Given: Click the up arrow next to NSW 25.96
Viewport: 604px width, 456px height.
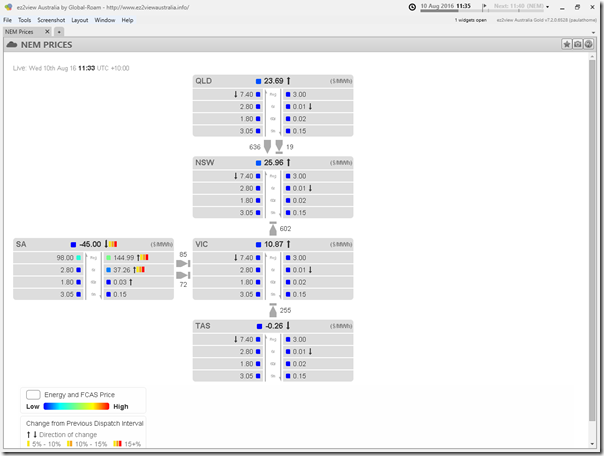Looking at the screenshot, I should coord(289,163).
